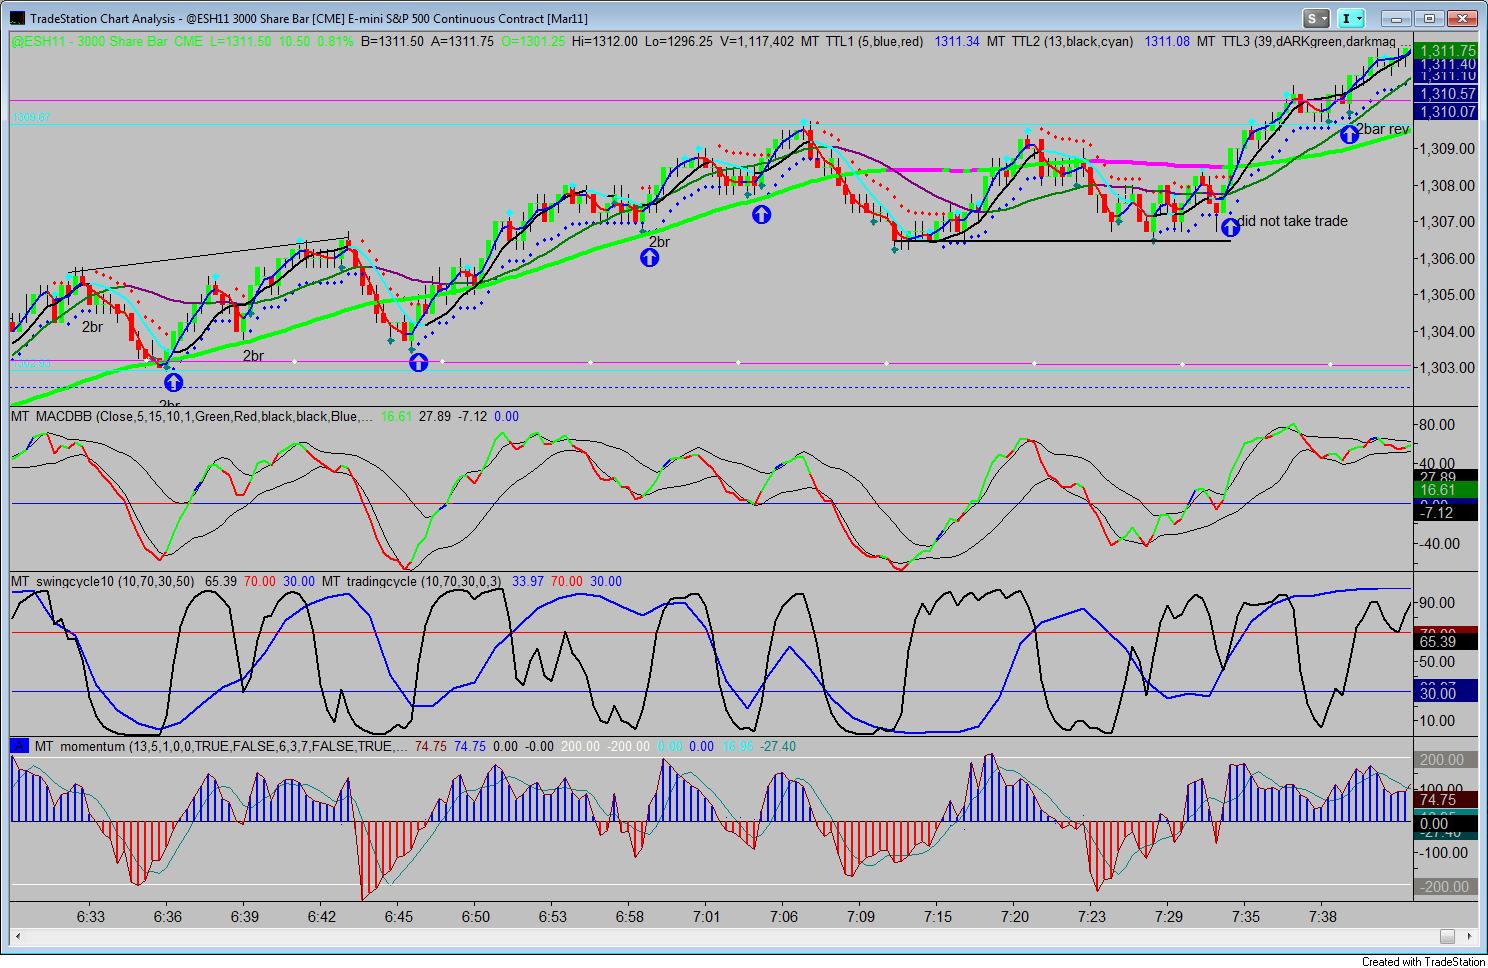Open the TradeStation window system menu icon
This screenshot has width=1488, height=968.
pyautogui.click(x=17, y=18)
